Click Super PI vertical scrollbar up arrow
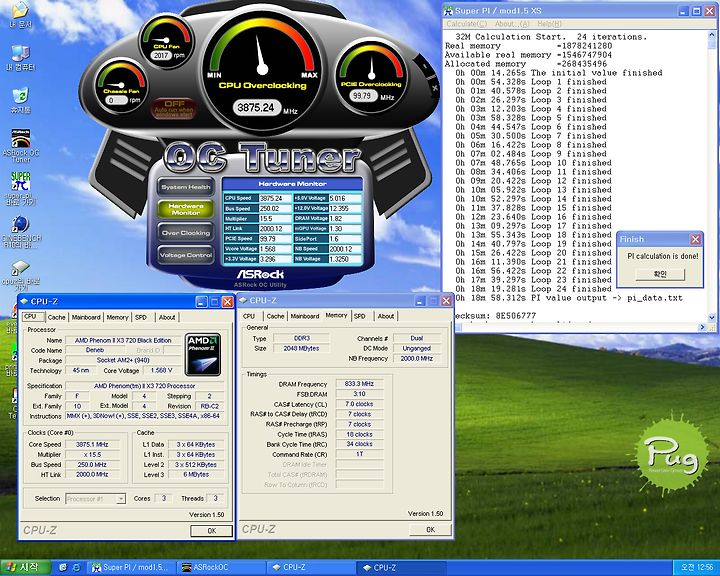The height and width of the screenshot is (576, 720). [712, 36]
